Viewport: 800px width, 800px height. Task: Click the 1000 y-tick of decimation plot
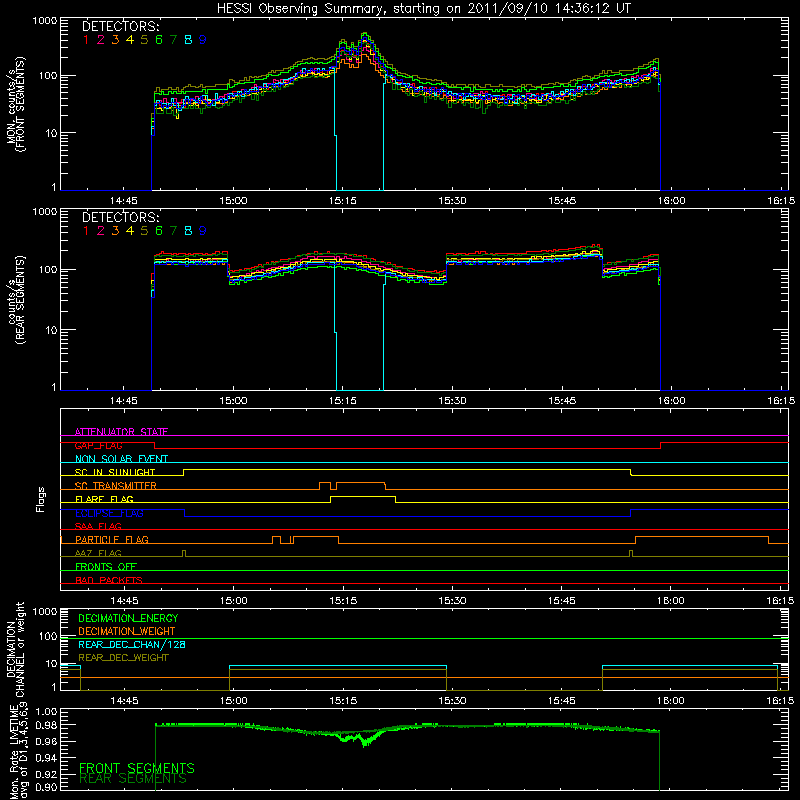(45, 611)
